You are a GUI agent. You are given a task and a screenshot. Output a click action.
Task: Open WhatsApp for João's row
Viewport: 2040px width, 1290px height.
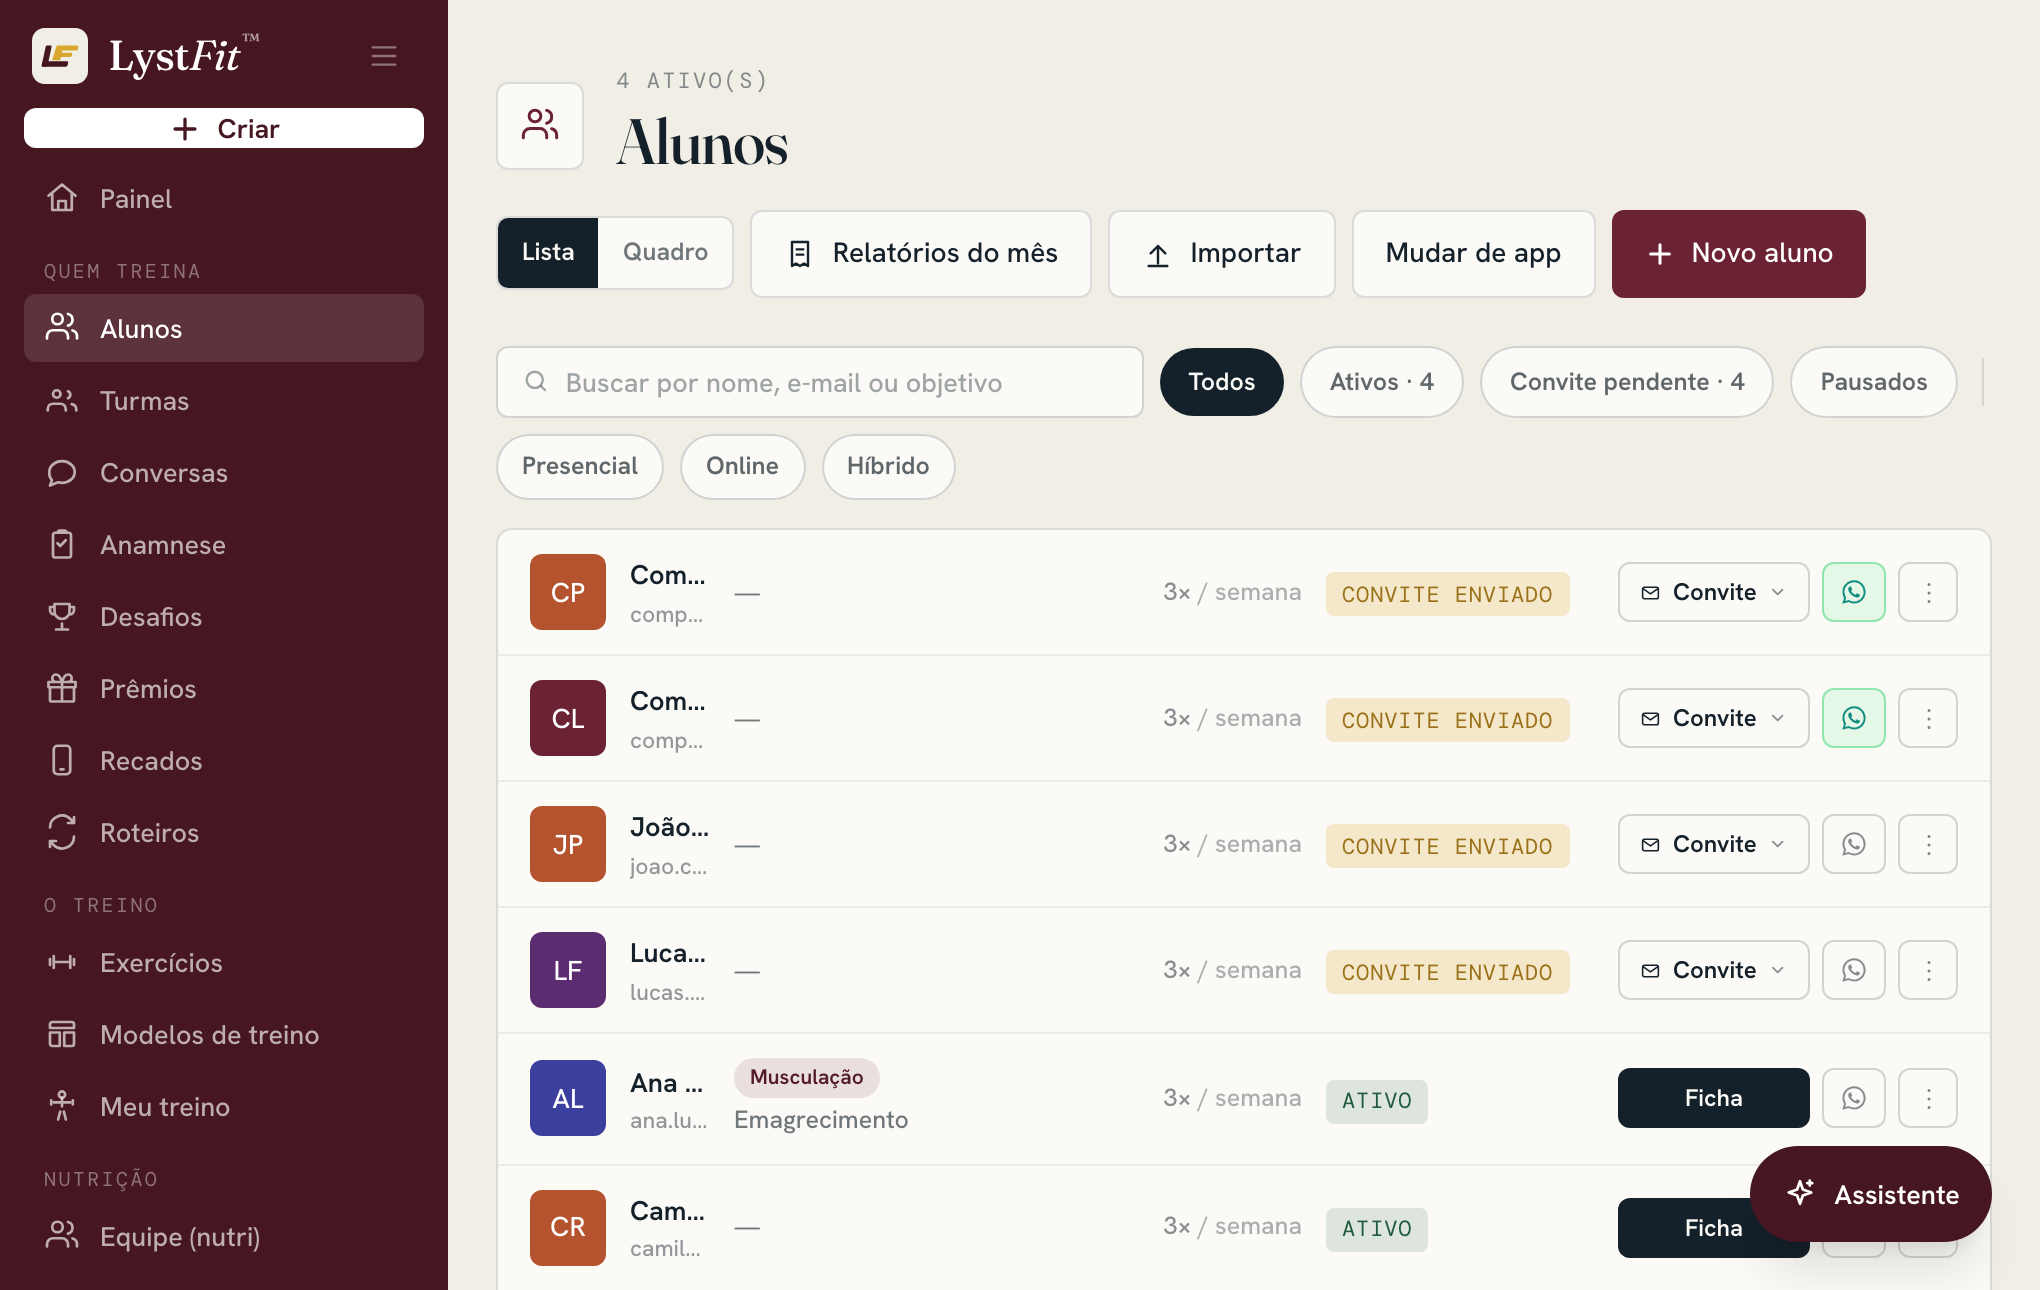click(1853, 844)
